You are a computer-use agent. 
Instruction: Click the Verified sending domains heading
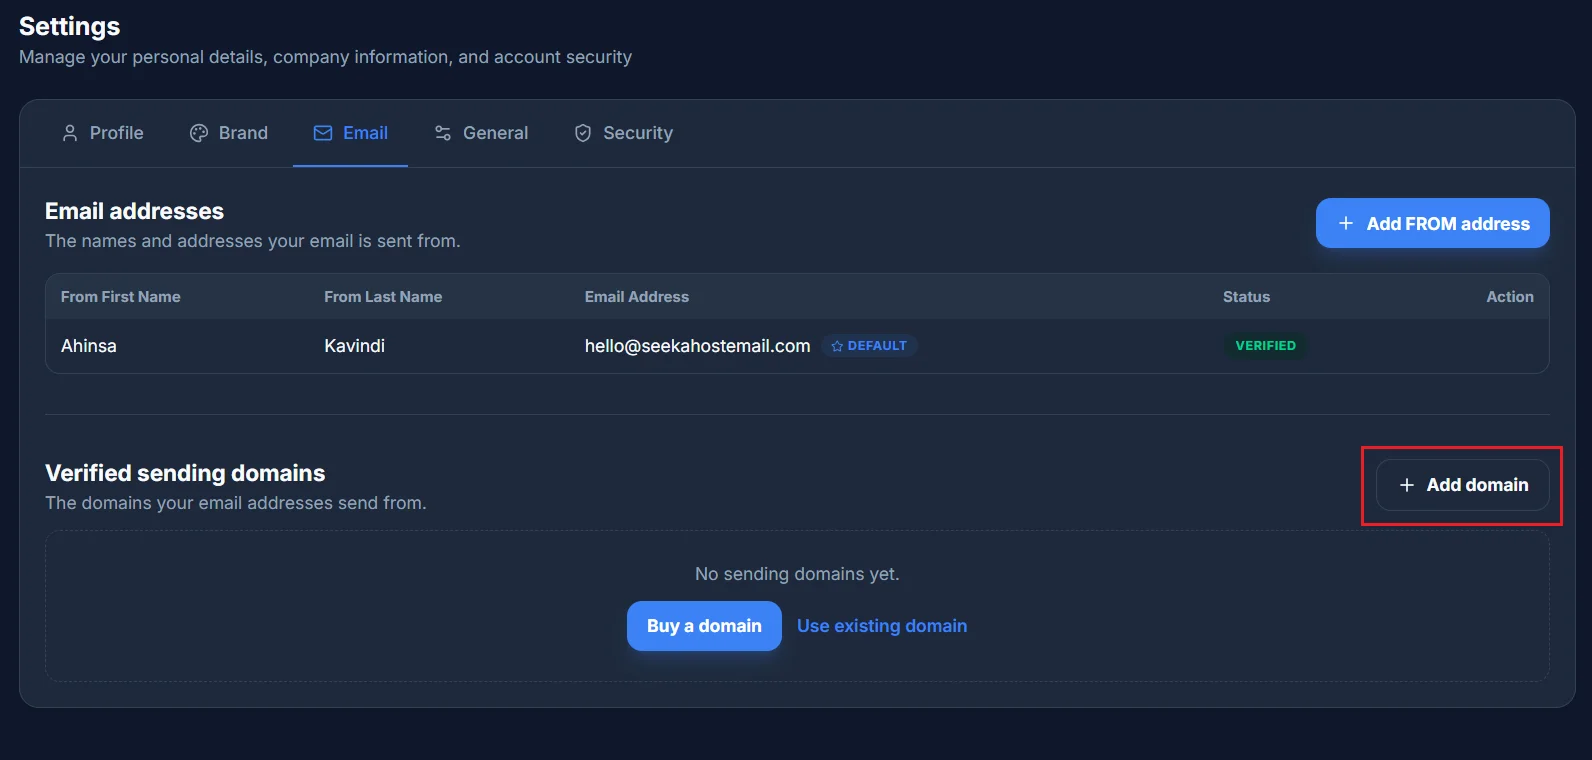click(x=185, y=473)
